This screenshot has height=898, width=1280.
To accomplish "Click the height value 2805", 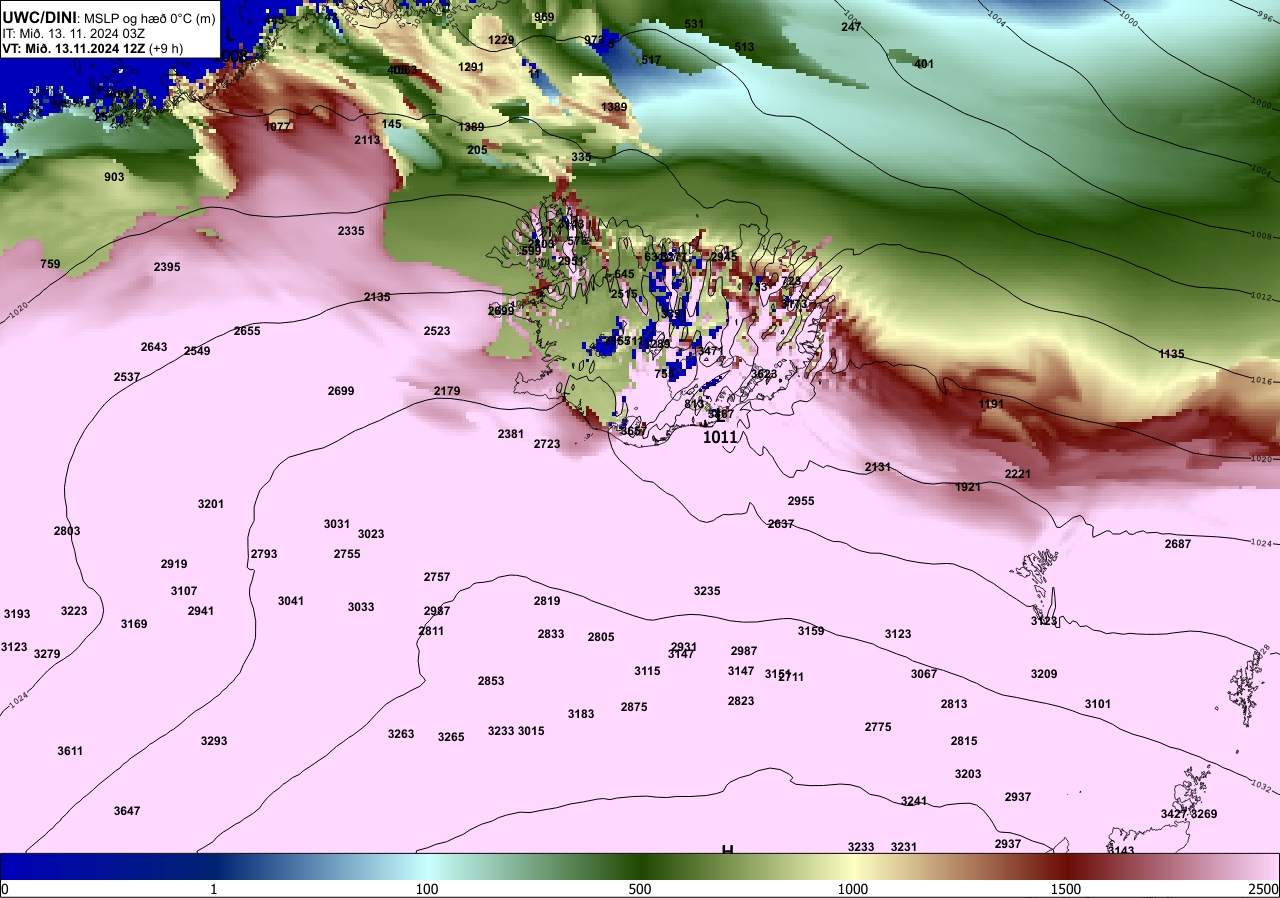I will tap(601, 637).
